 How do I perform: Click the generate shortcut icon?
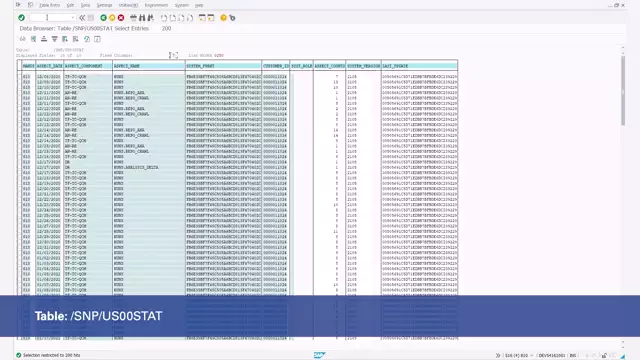pos(211,18)
